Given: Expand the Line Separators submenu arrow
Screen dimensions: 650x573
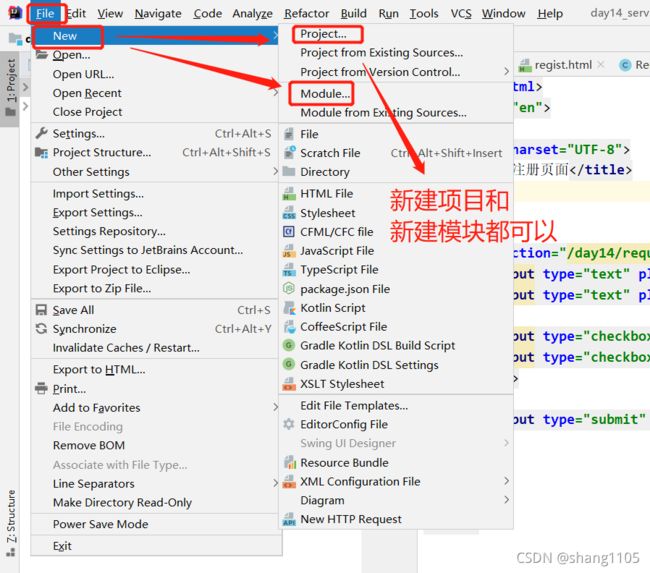Looking at the screenshot, I should coord(275,483).
